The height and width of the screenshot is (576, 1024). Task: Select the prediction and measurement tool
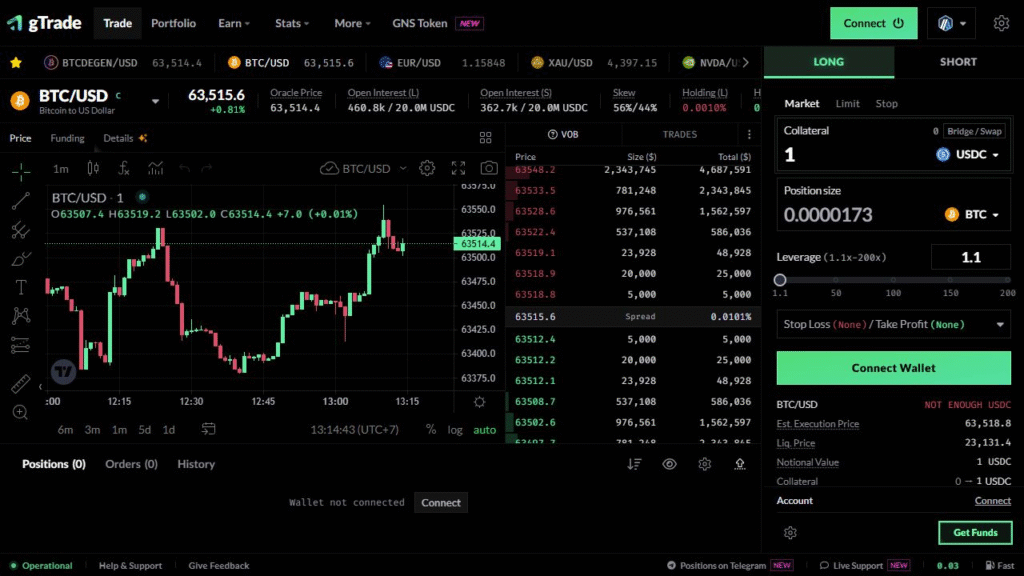click(x=20, y=345)
